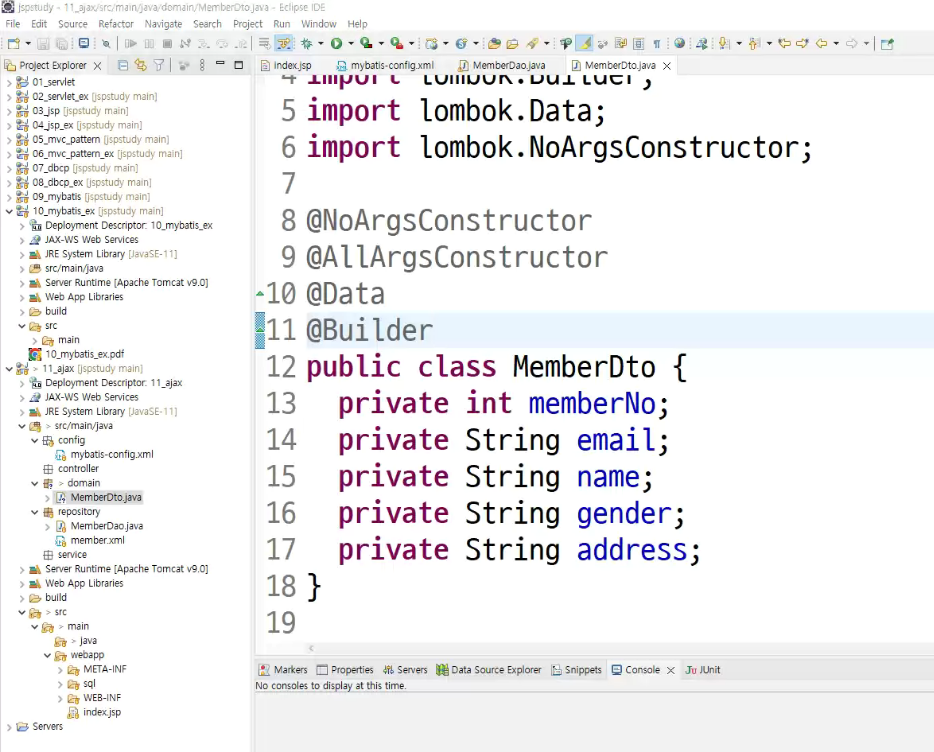
Task: Toggle Link with Editor in Project Explorer
Action: pos(141,65)
